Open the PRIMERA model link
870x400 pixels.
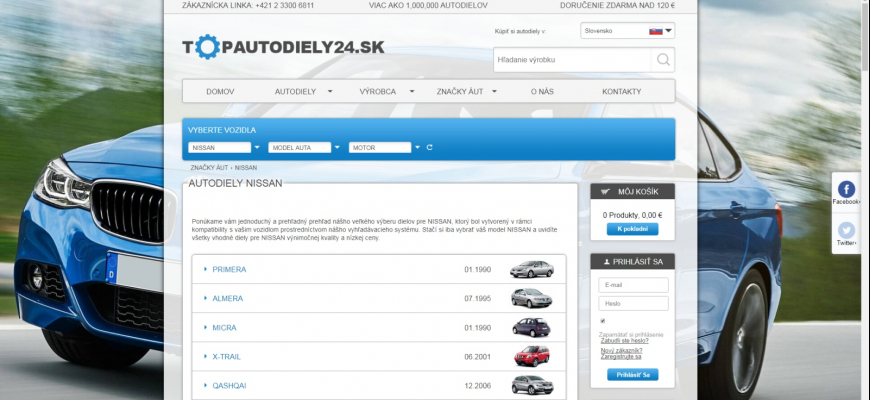[229, 270]
